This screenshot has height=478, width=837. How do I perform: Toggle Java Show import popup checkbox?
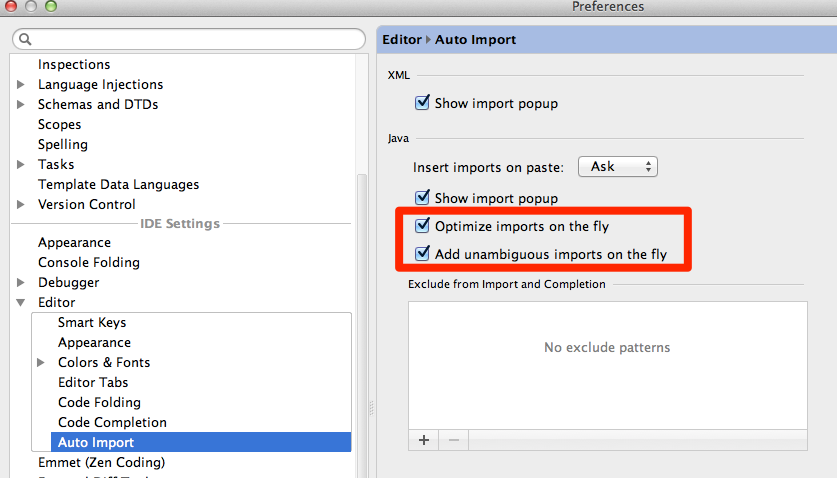coord(423,198)
